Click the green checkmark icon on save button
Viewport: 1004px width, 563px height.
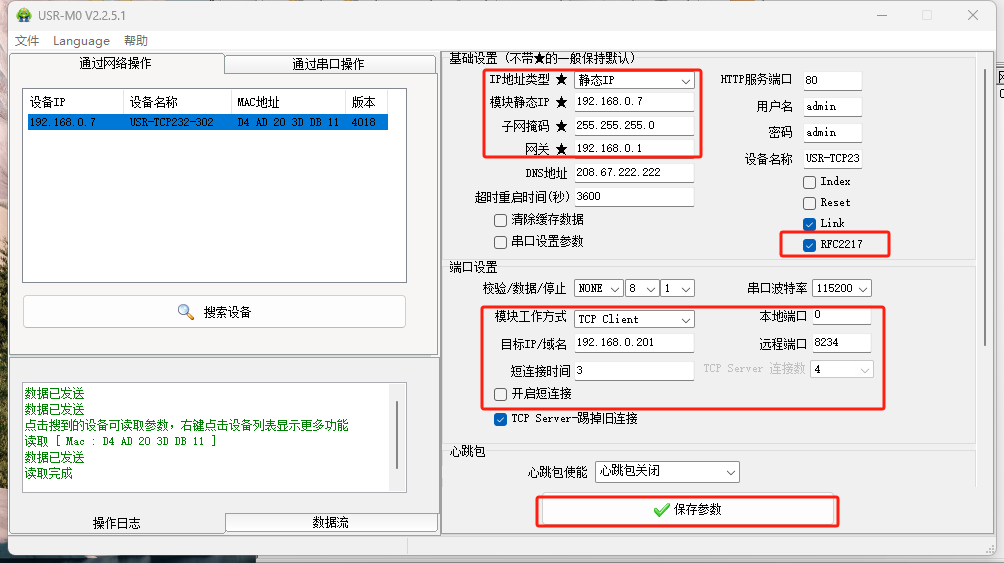[x=661, y=510]
